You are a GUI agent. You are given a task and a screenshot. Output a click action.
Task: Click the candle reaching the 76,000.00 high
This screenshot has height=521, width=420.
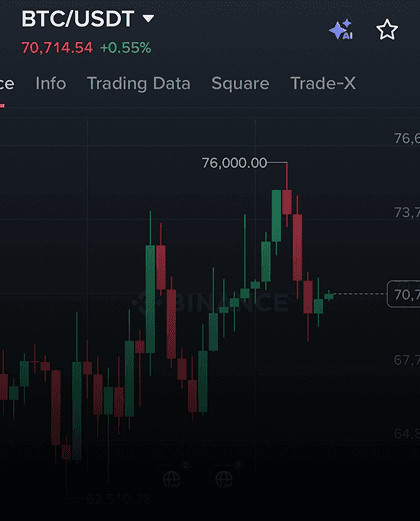coord(287,202)
